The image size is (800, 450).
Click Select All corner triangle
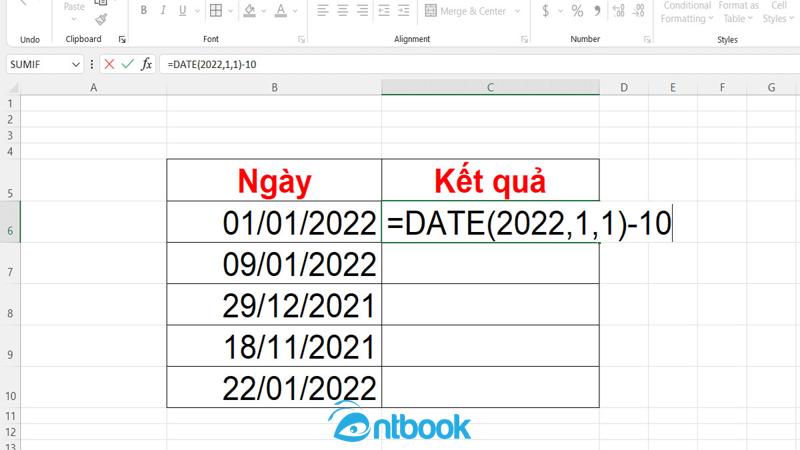[12, 88]
